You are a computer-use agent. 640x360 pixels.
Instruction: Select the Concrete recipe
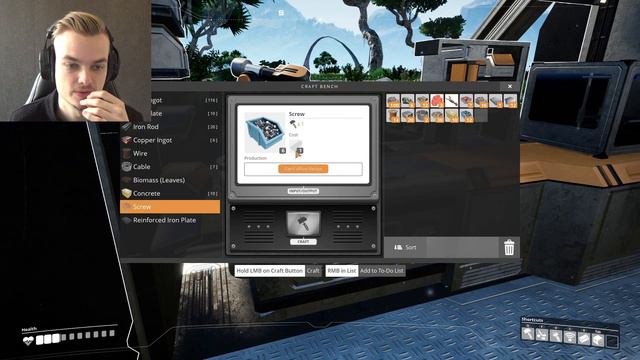coord(170,193)
